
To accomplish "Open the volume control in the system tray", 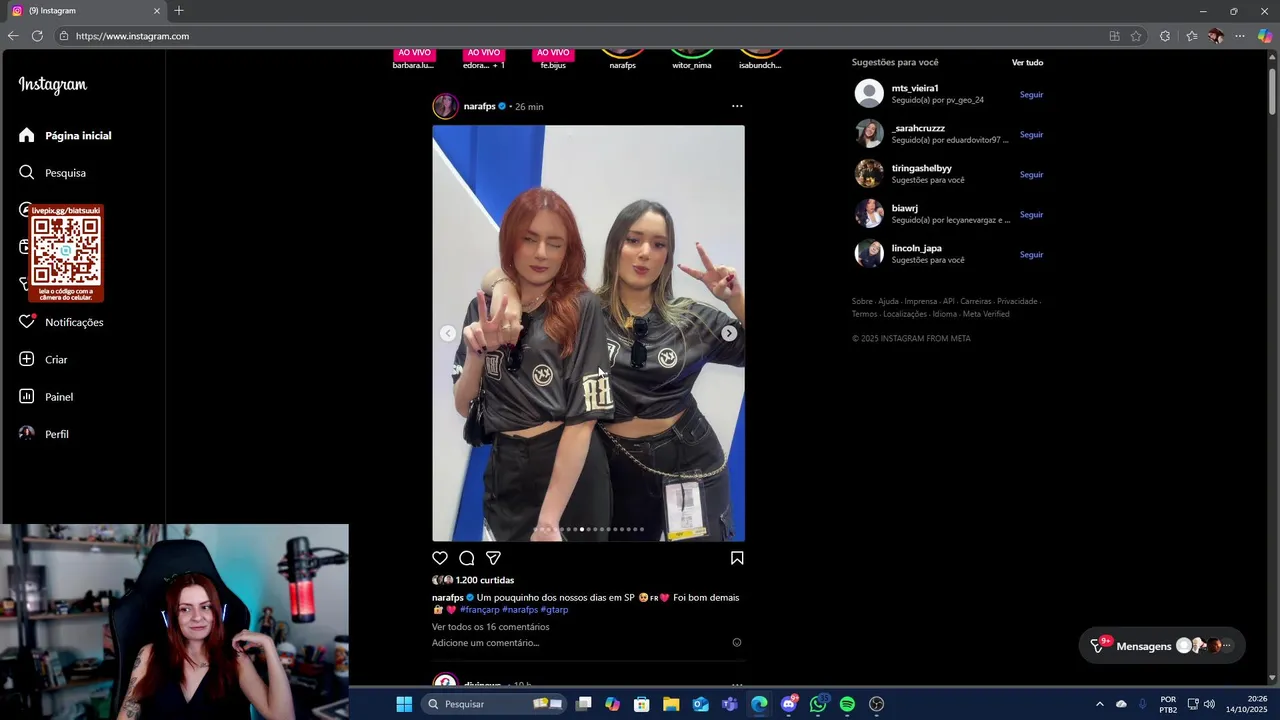I will coord(1210,704).
